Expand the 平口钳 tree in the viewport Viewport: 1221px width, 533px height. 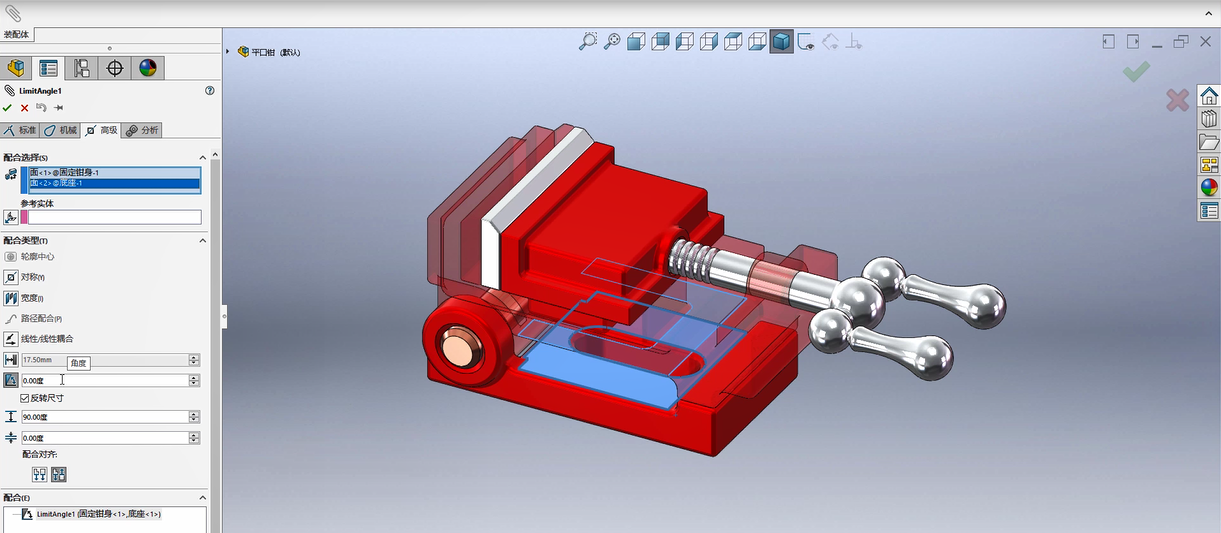pyautogui.click(x=228, y=51)
